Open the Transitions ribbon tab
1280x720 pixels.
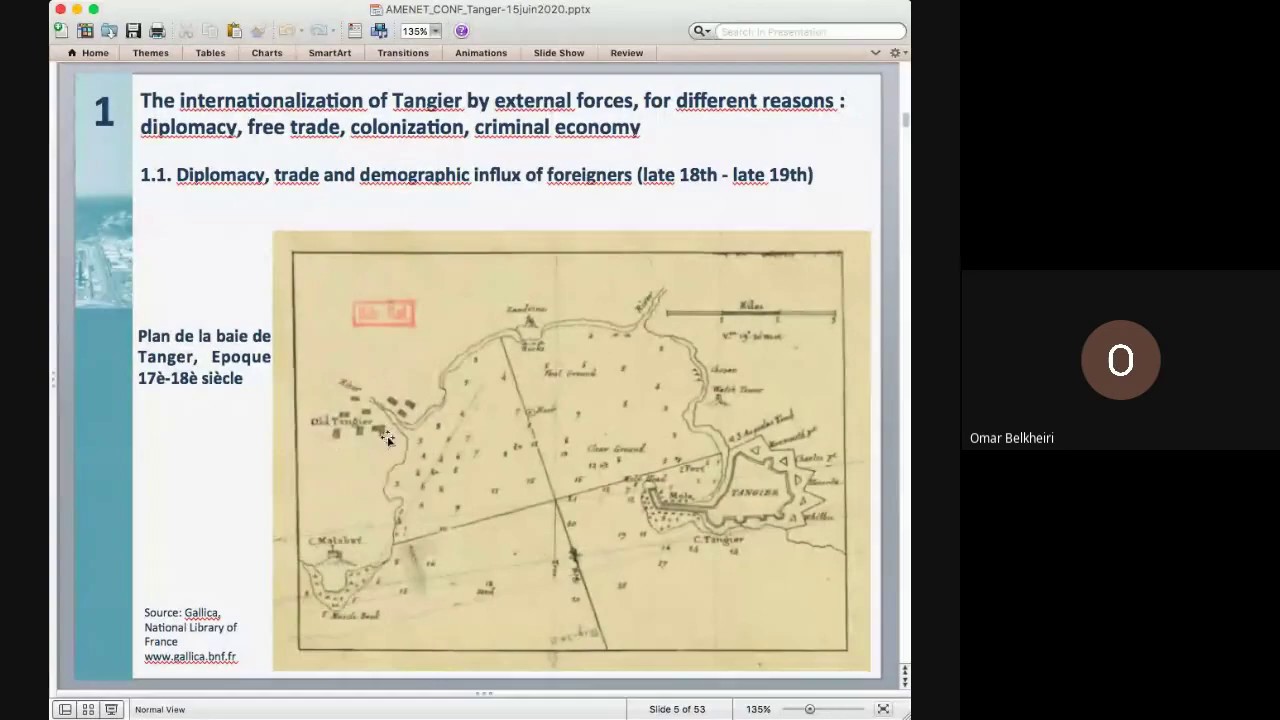click(x=403, y=53)
